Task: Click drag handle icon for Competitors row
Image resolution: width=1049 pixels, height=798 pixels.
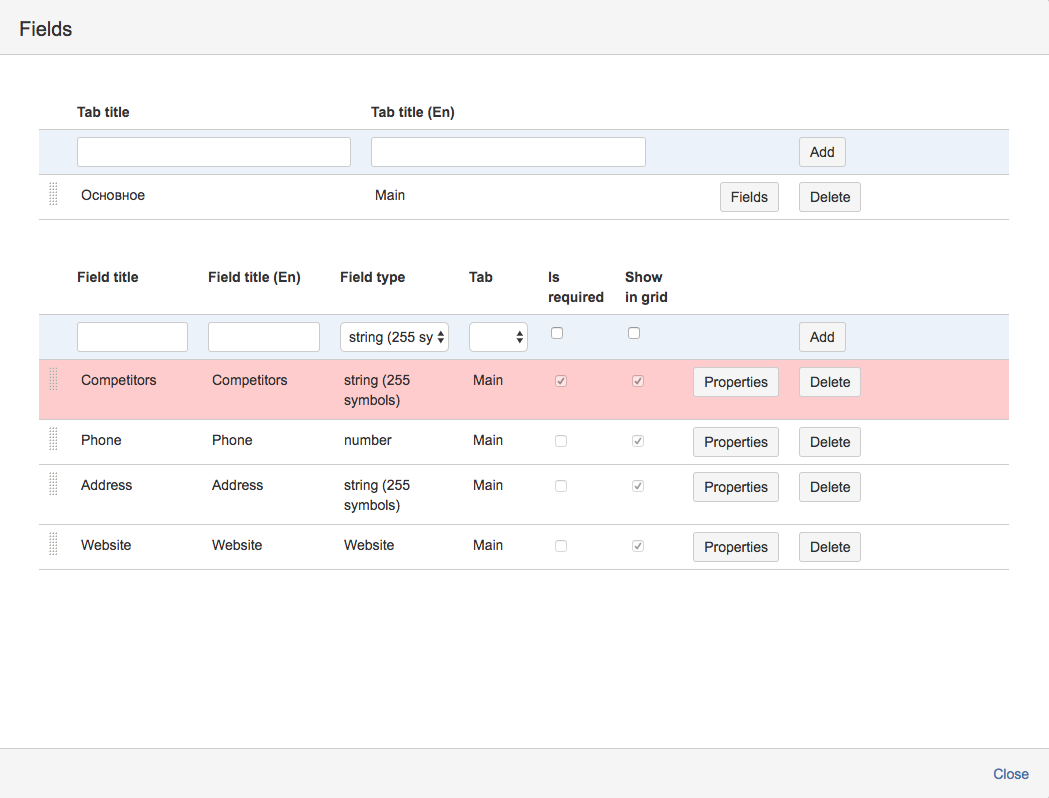Action: tap(53, 380)
